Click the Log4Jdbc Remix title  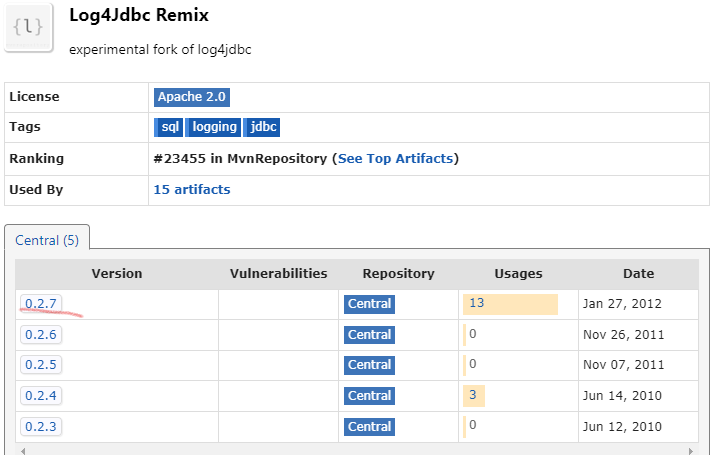coord(139,15)
